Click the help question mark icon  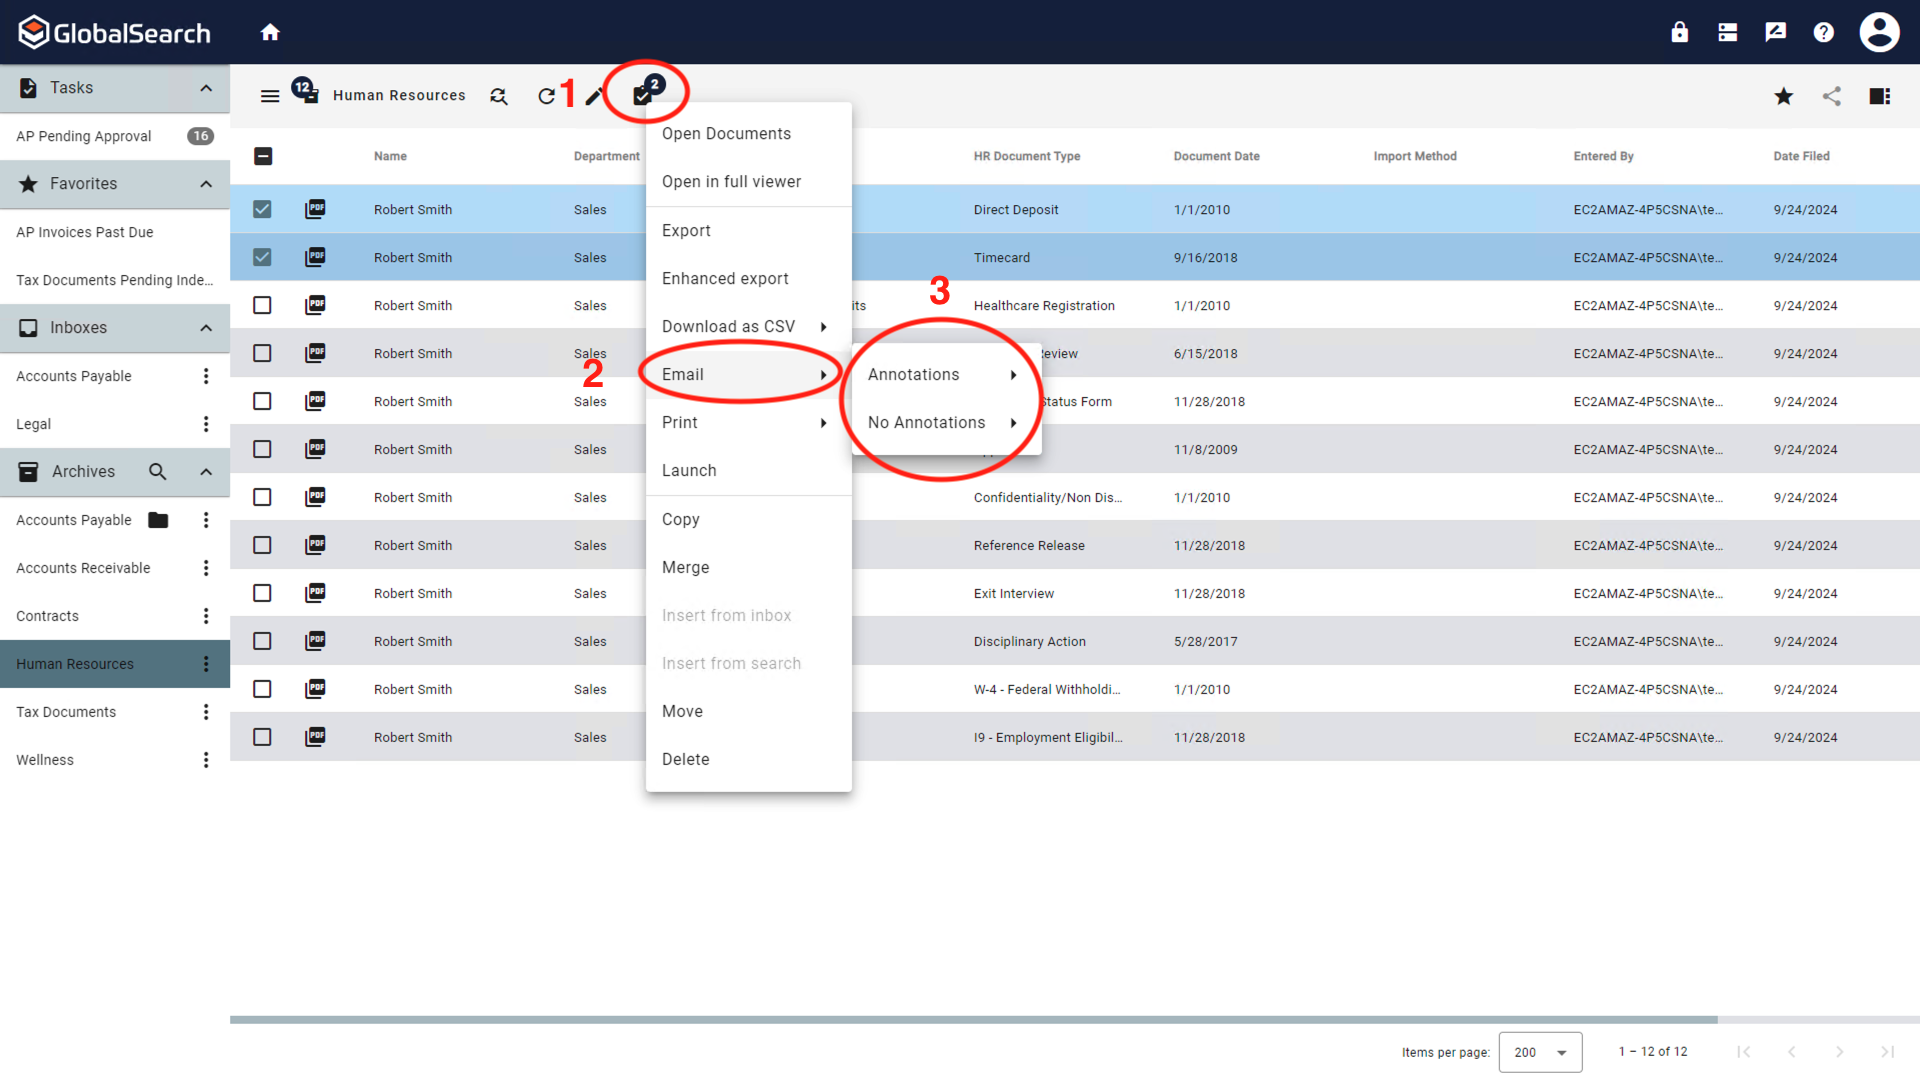(1823, 31)
